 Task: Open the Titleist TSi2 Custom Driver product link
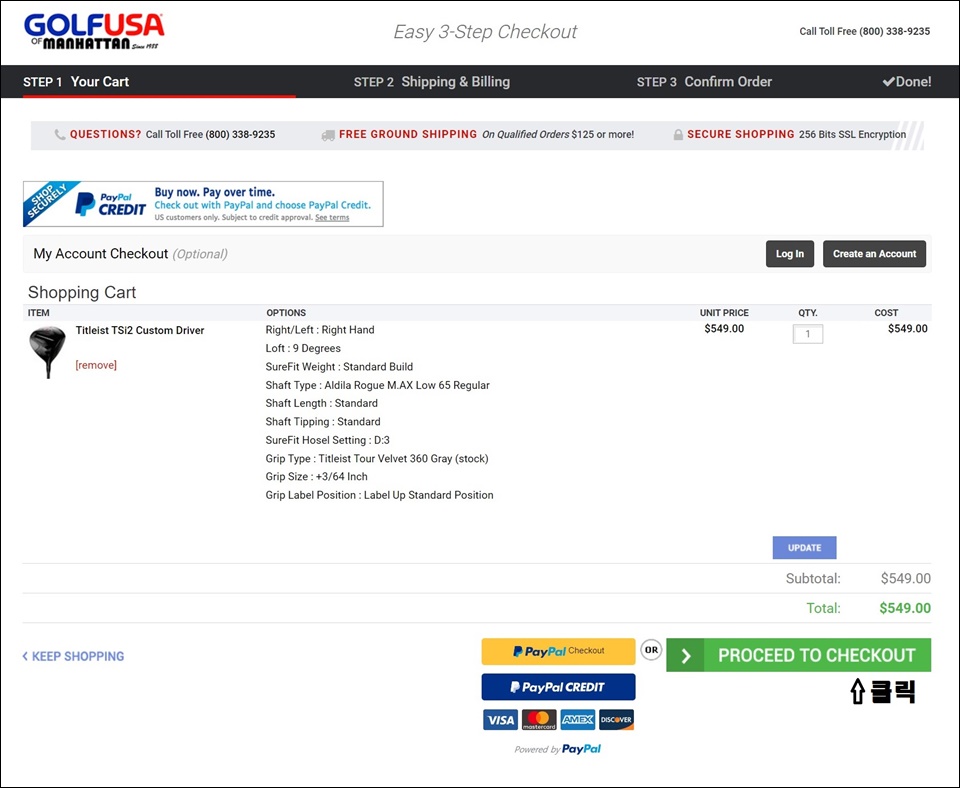point(140,331)
